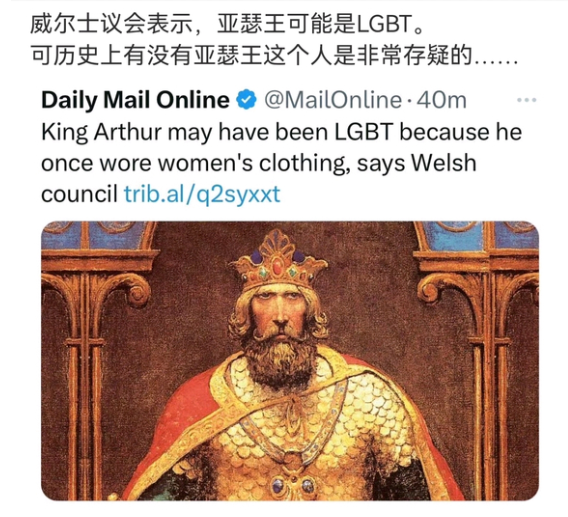Click the @MailOnline handle
568x517 pixels.
[x=333, y=100]
